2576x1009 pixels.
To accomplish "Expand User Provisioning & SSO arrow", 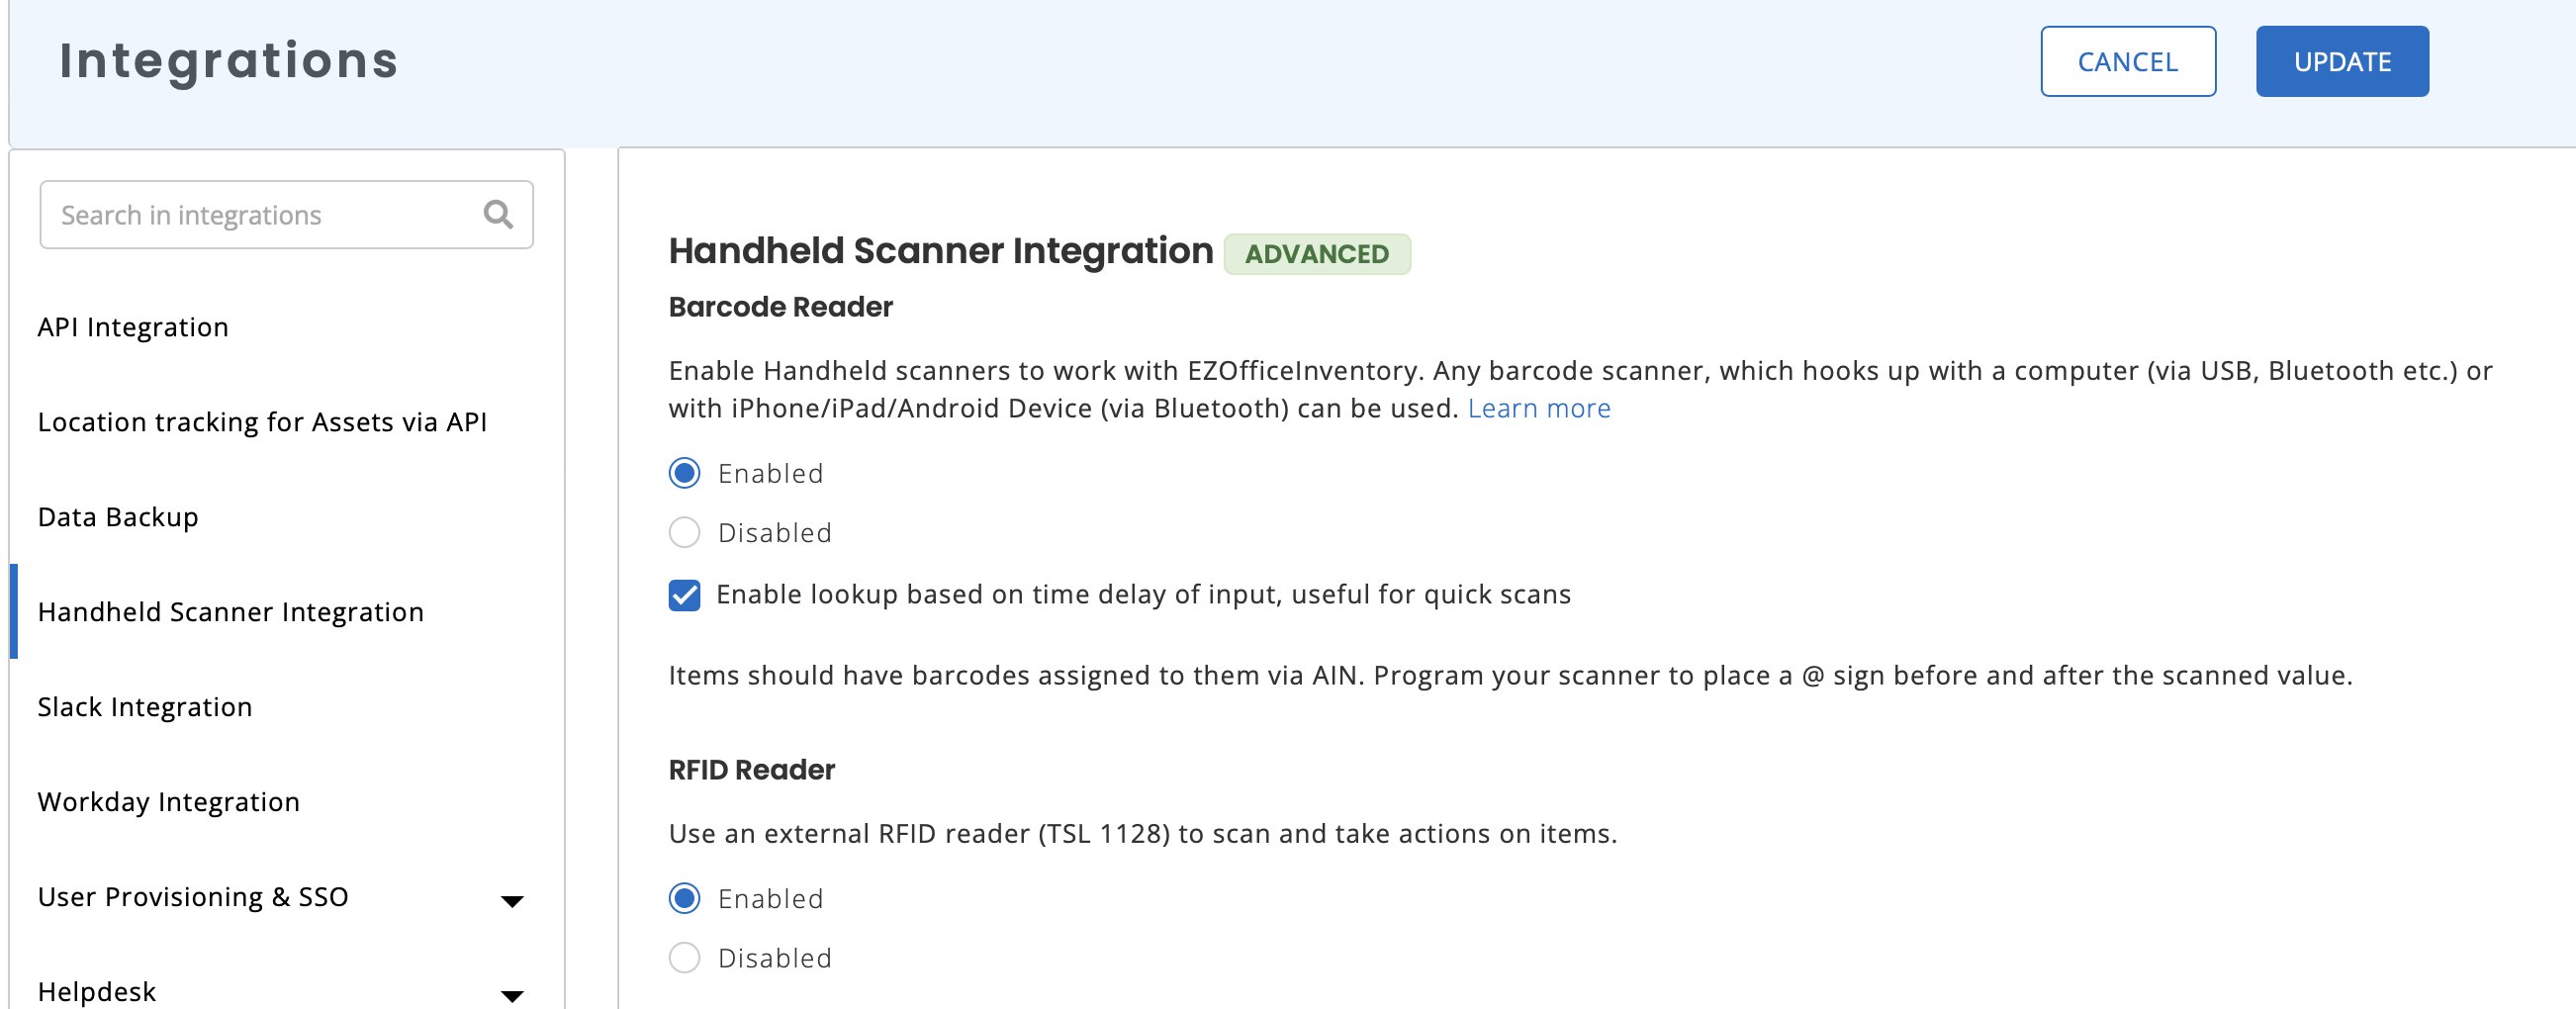I will click(x=512, y=901).
